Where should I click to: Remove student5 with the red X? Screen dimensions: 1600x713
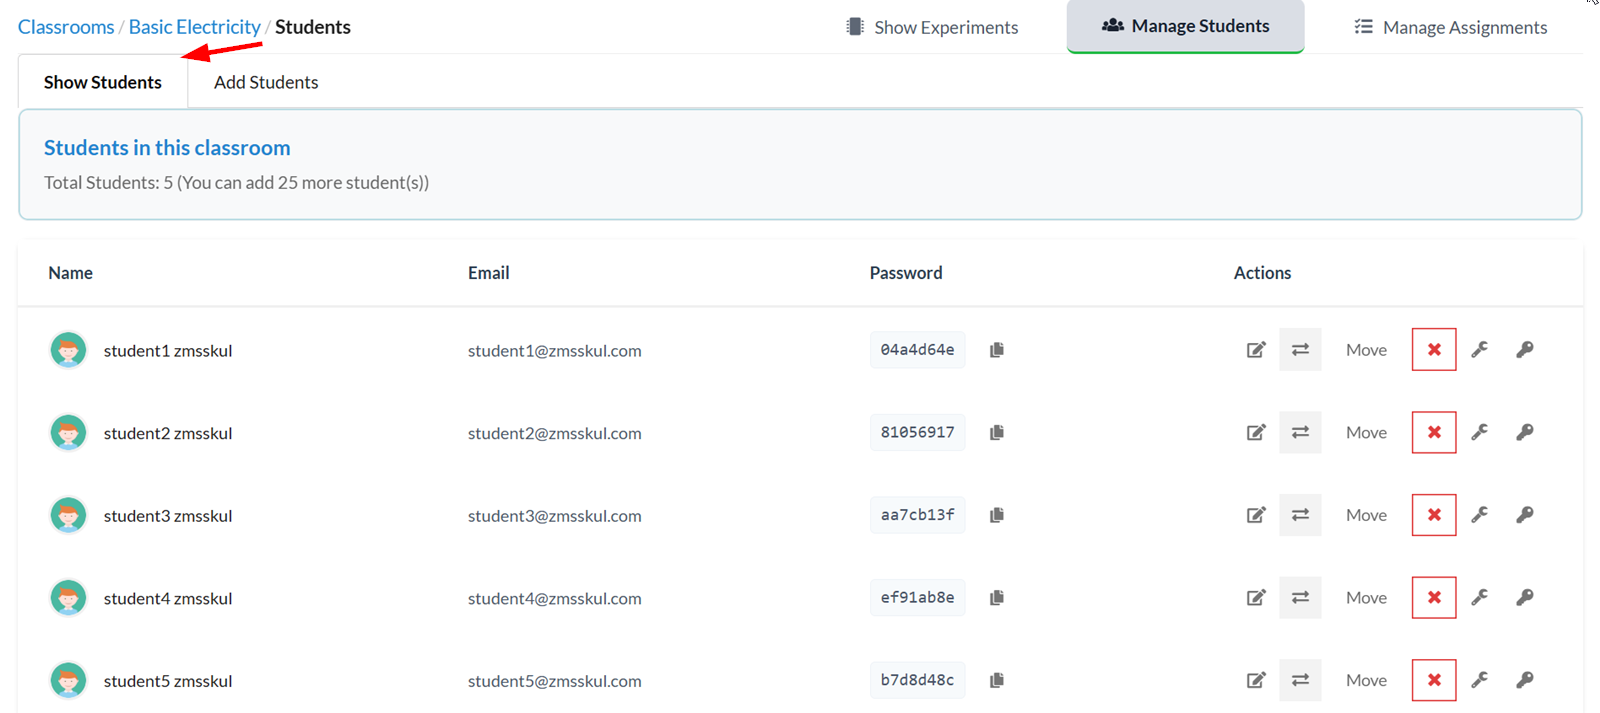[1434, 680]
